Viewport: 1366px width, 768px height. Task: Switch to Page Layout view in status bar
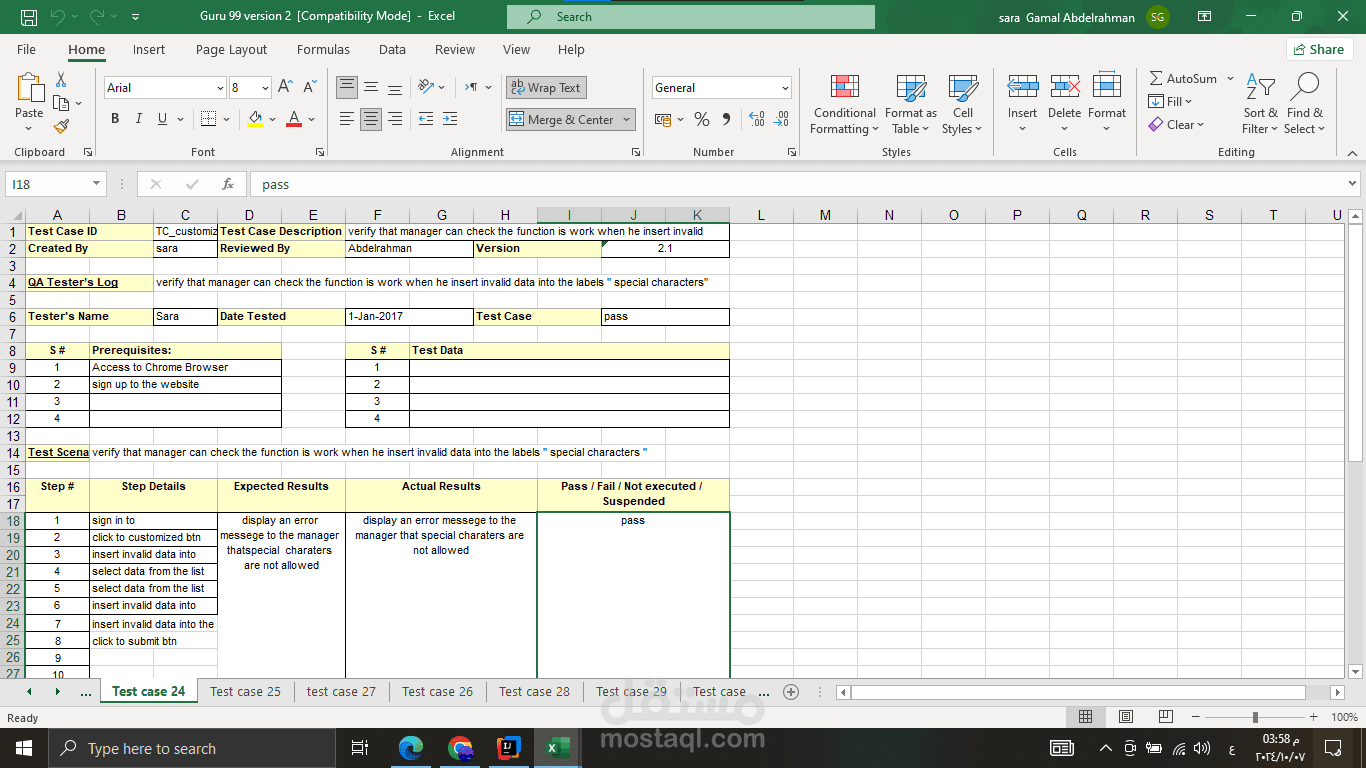pos(1126,717)
